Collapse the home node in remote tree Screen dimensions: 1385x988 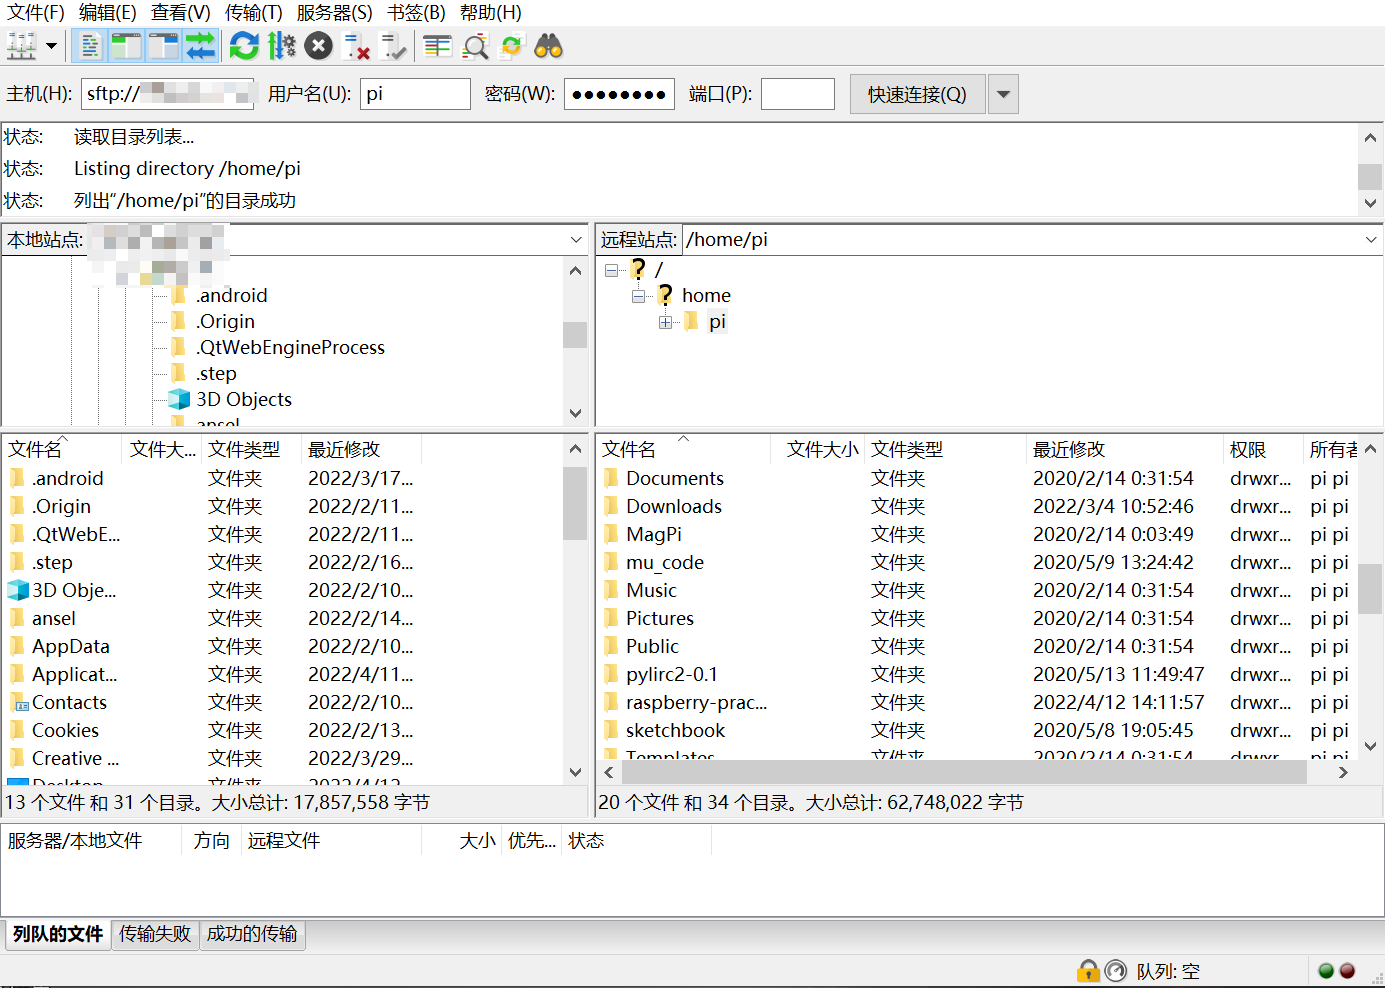(638, 296)
